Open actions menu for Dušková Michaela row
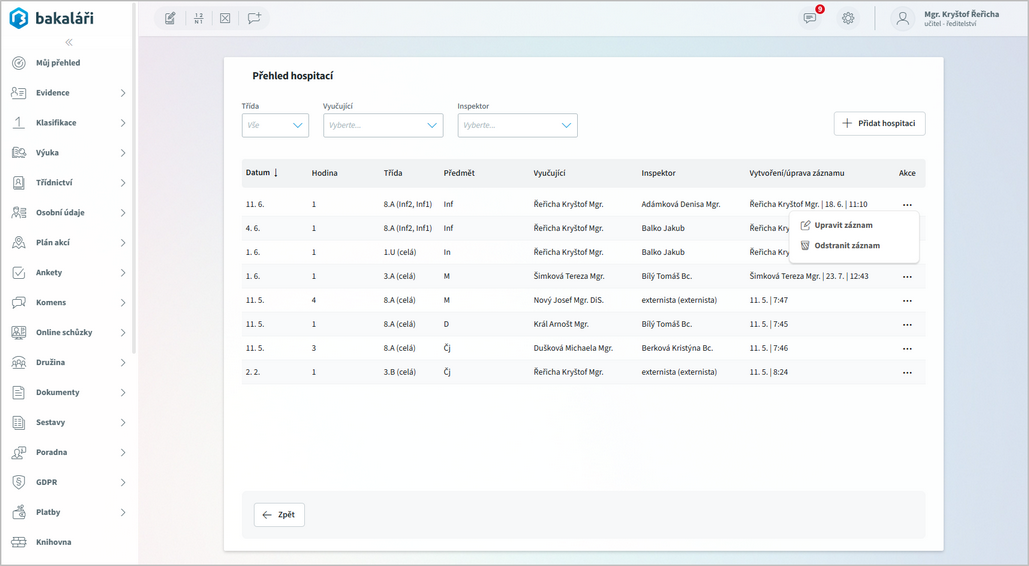The width and height of the screenshot is (1029, 566). tap(907, 349)
